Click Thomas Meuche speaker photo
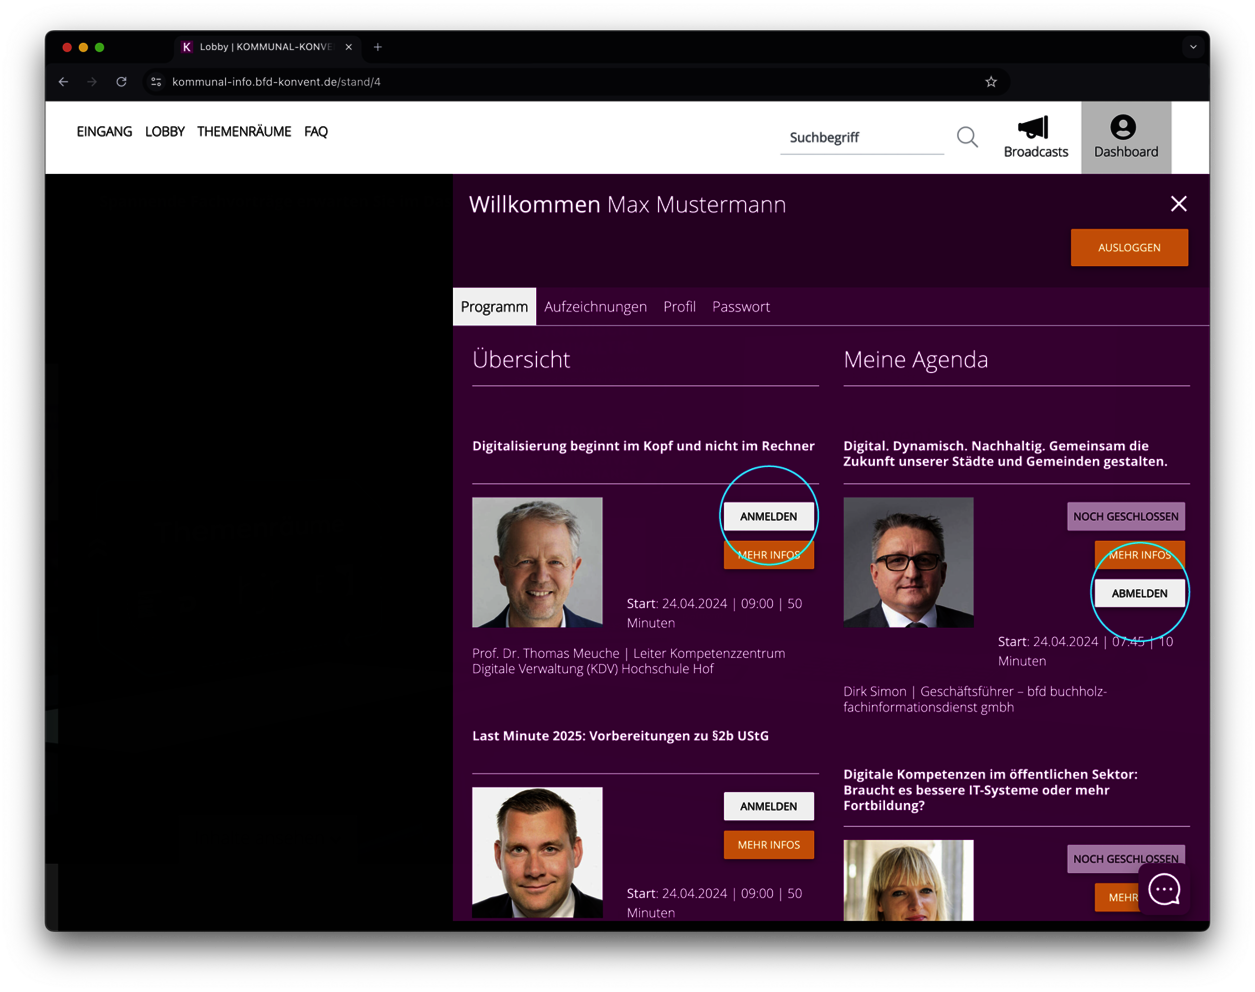 tap(537, 563)
